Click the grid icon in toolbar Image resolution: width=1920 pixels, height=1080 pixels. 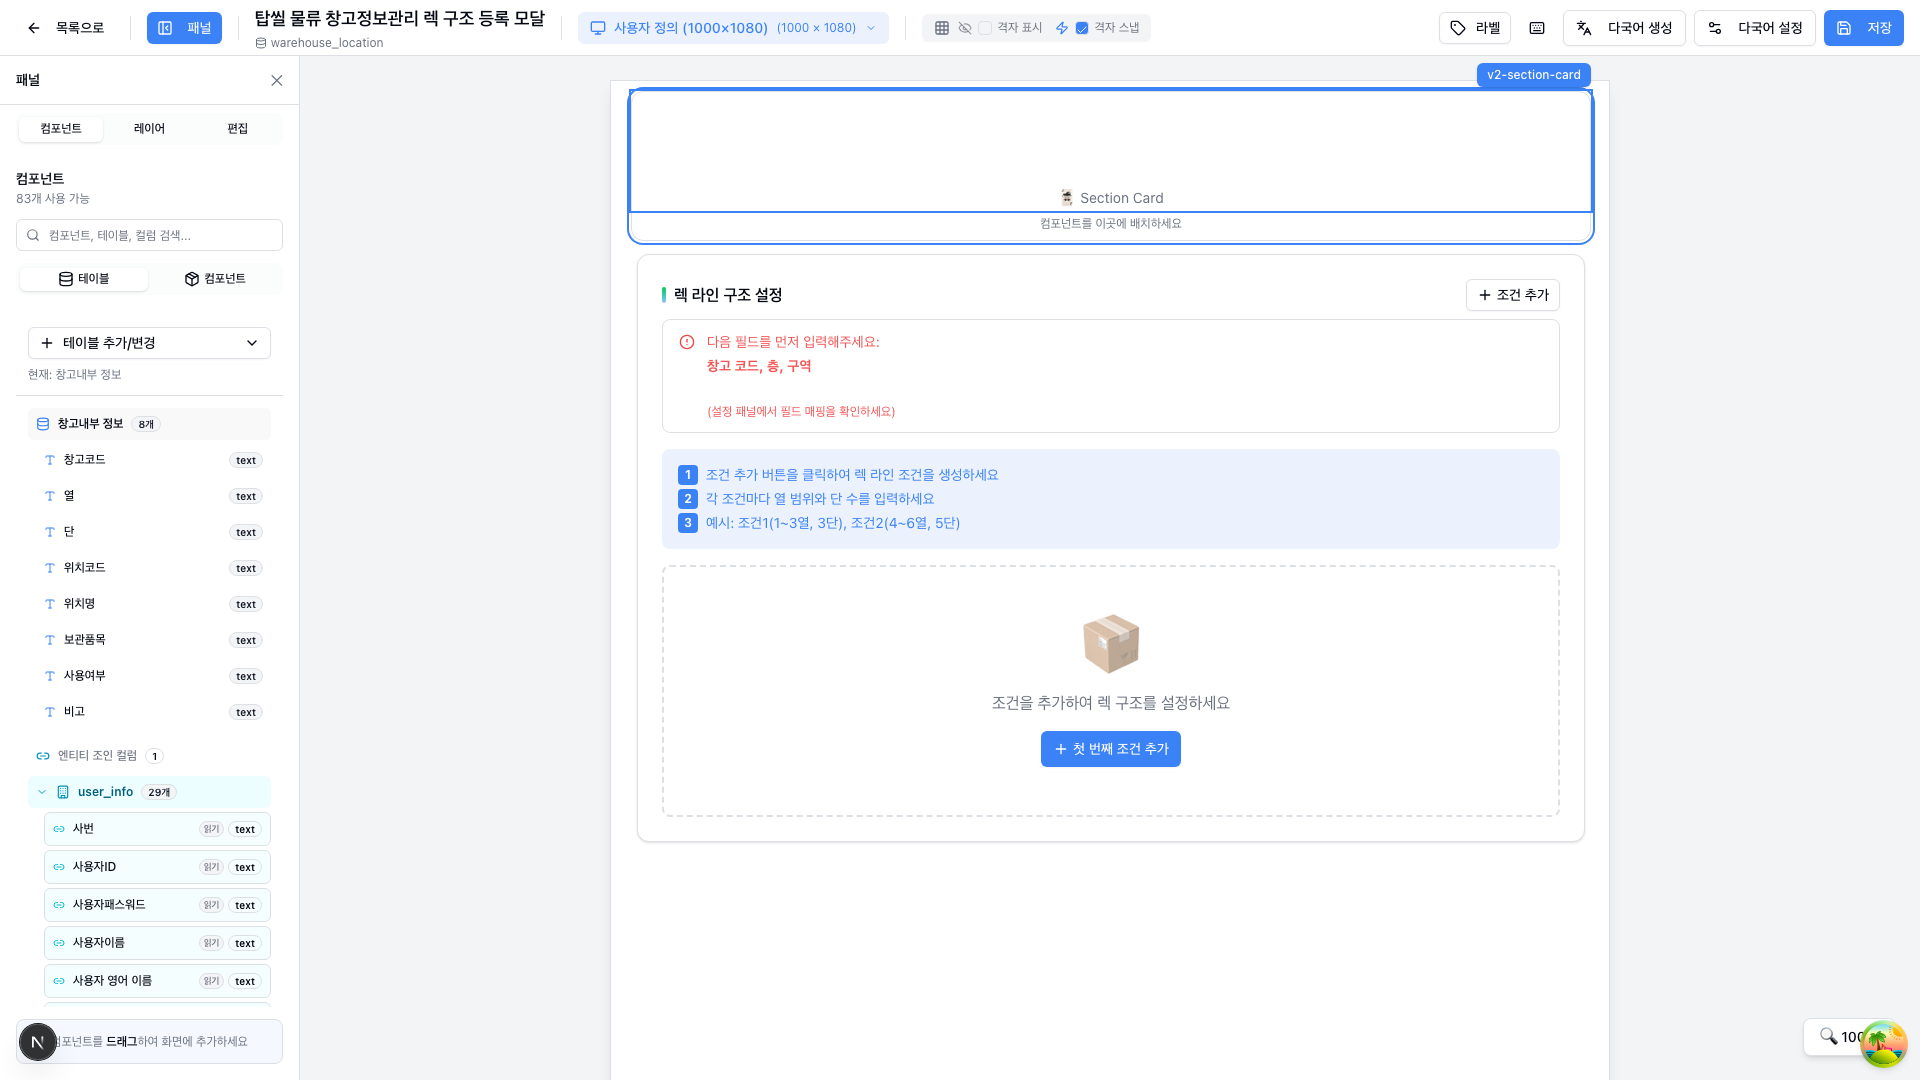[941, 28]
